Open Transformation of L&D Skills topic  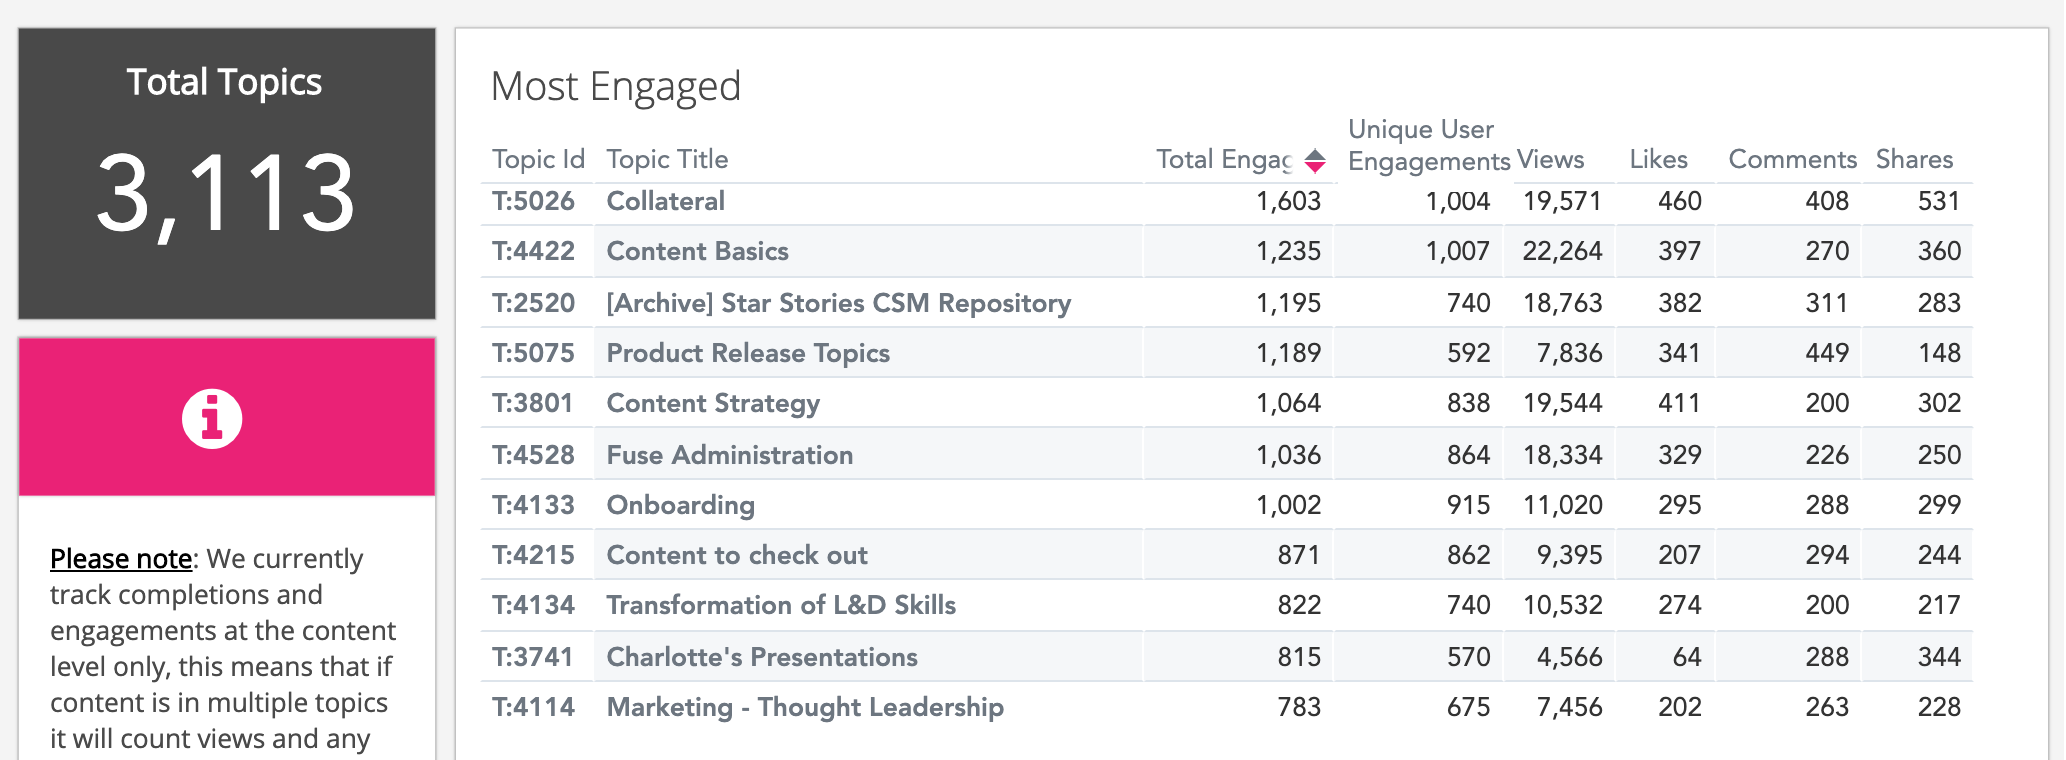[781, 605]
